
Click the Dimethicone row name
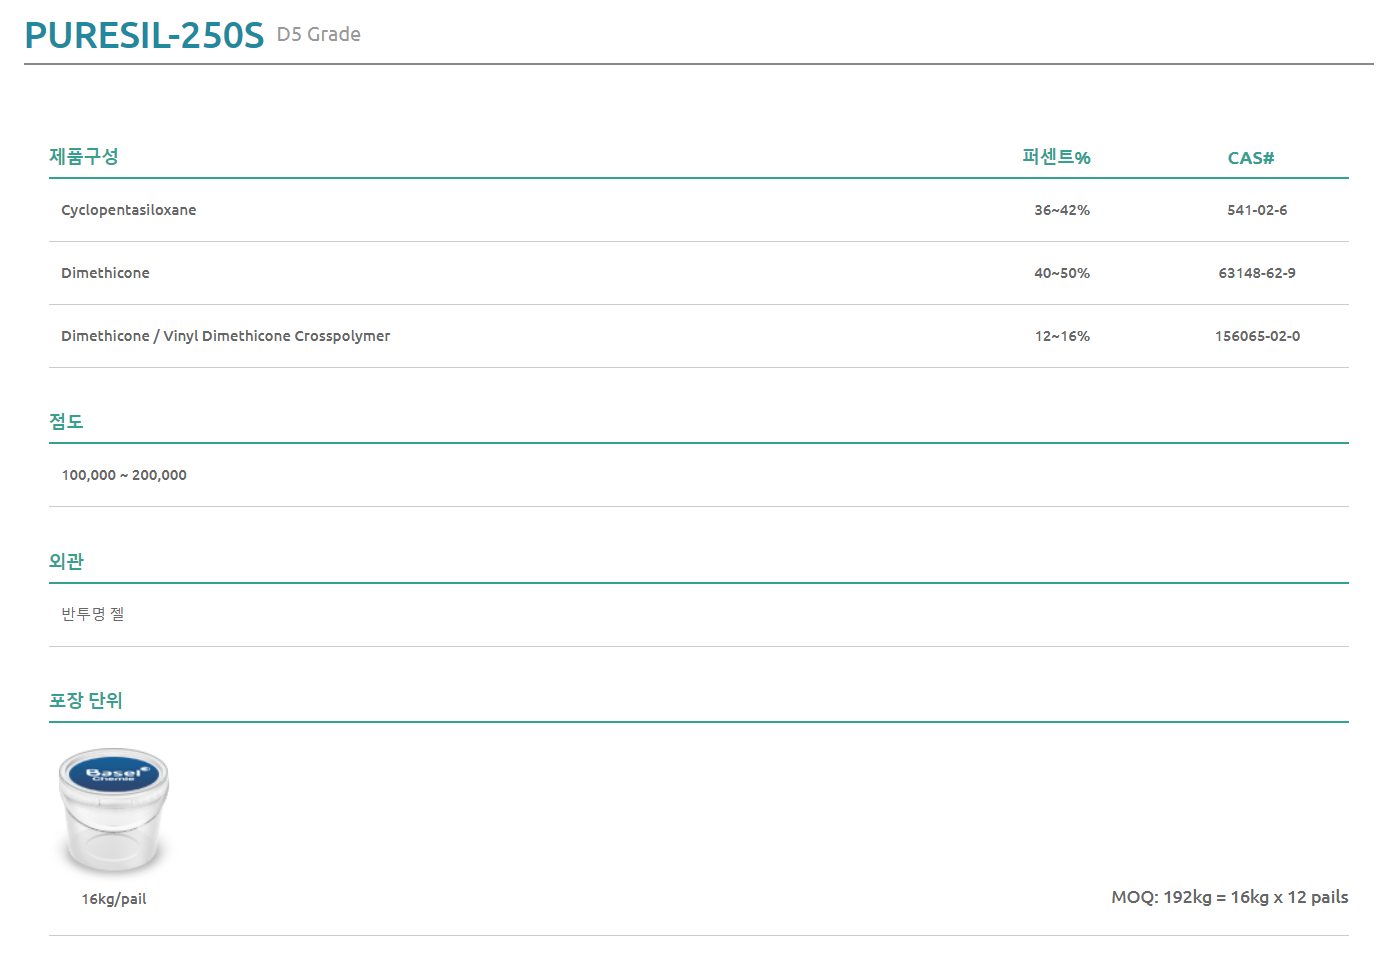pos(105,273)
